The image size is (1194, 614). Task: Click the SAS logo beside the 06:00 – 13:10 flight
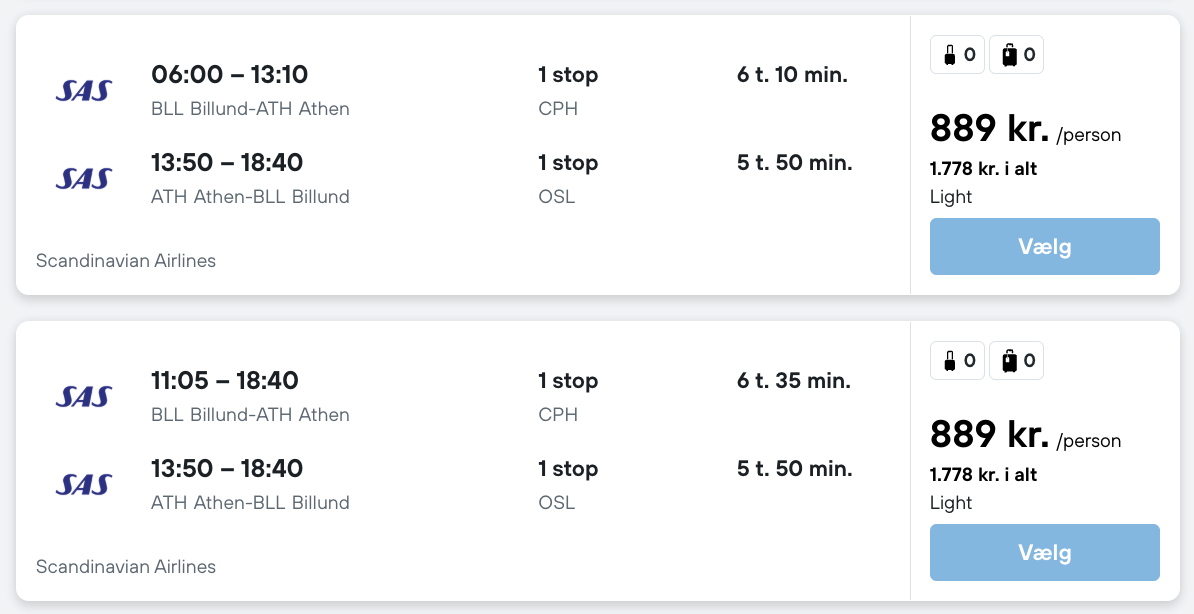pos(83,91)
